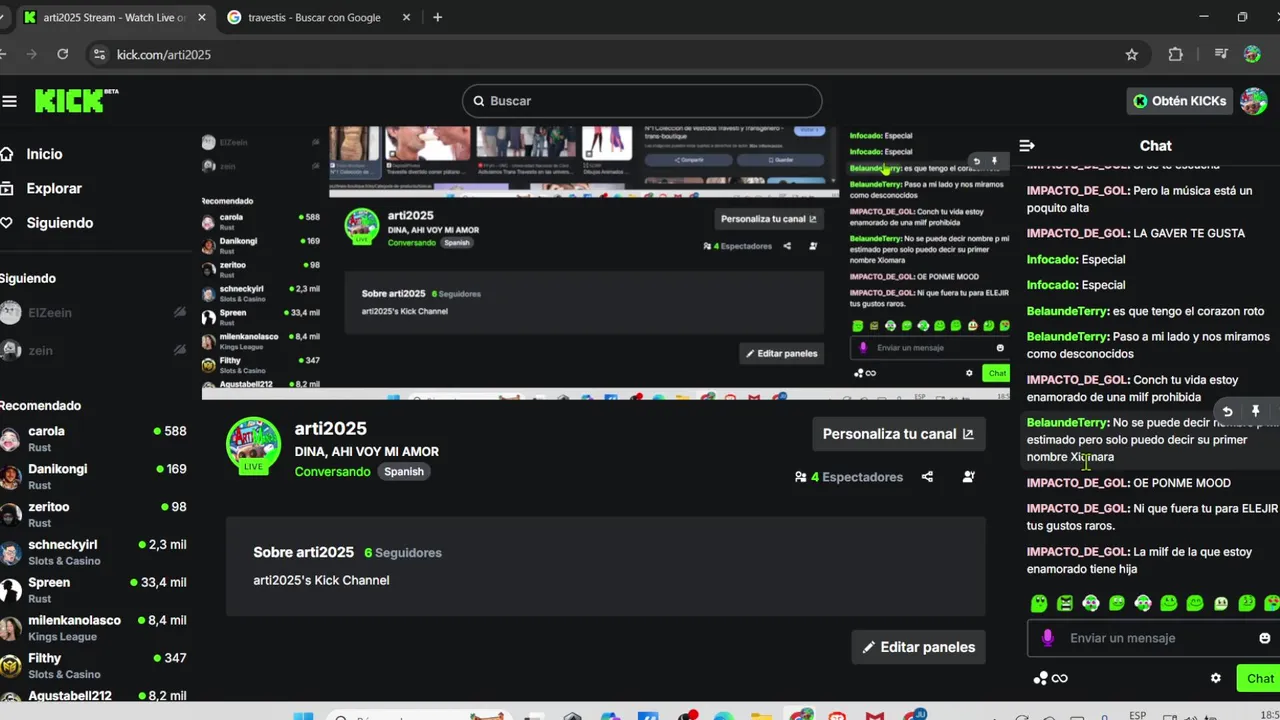Open the Kick hamburger menu
Viewport: 1280px width, 720px height.
[10, 101]
